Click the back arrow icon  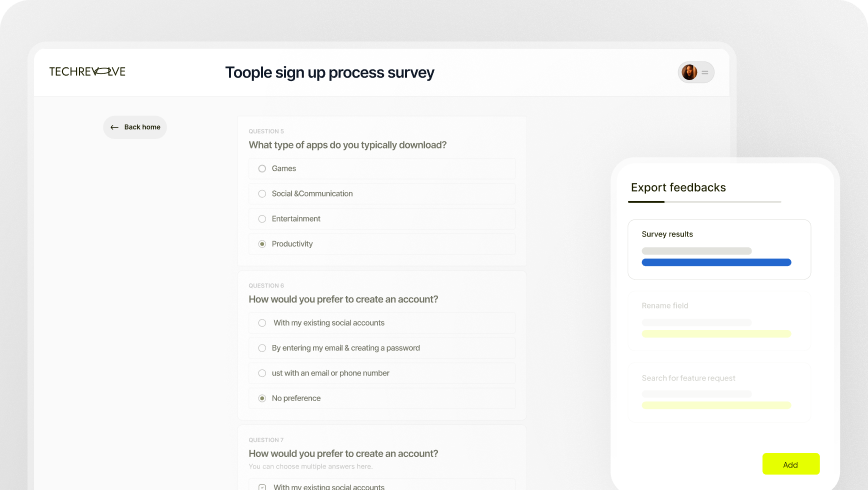point(114,127)
